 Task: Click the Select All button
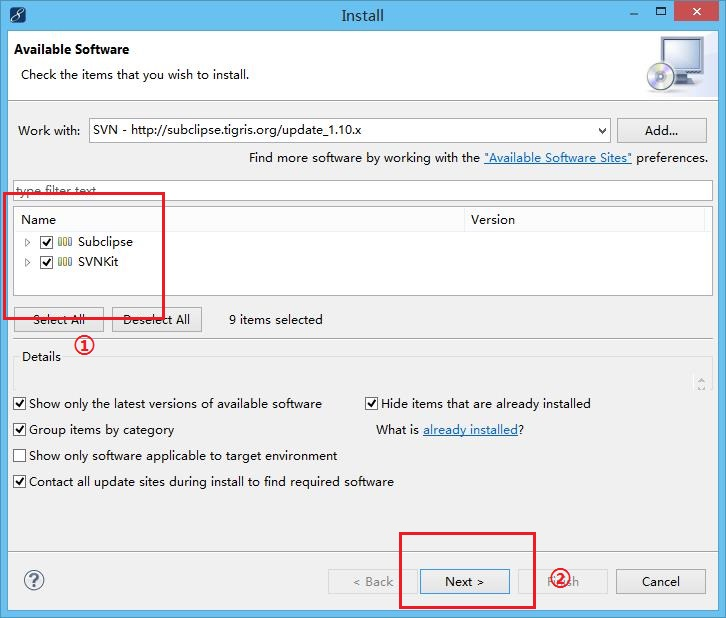[59, 319]
